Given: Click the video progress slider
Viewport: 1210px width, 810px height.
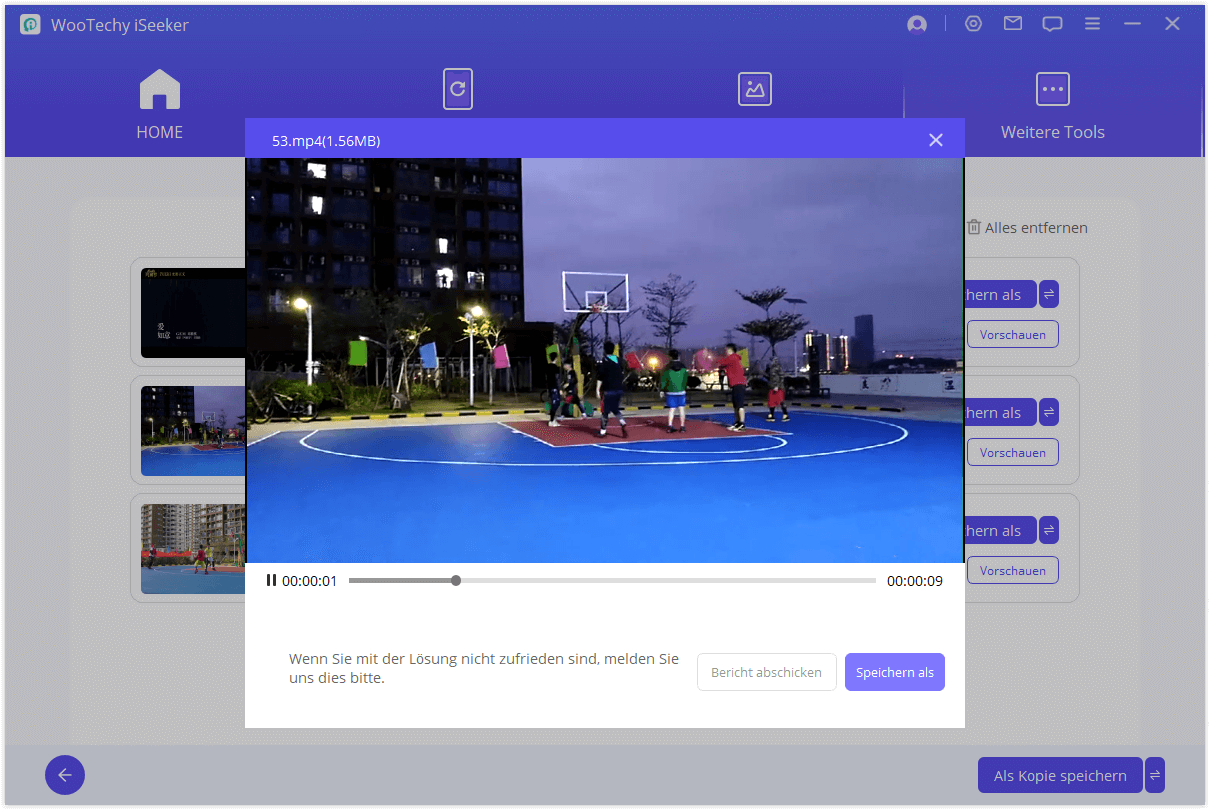Looking at the screenshot, I should coord(611,581).
